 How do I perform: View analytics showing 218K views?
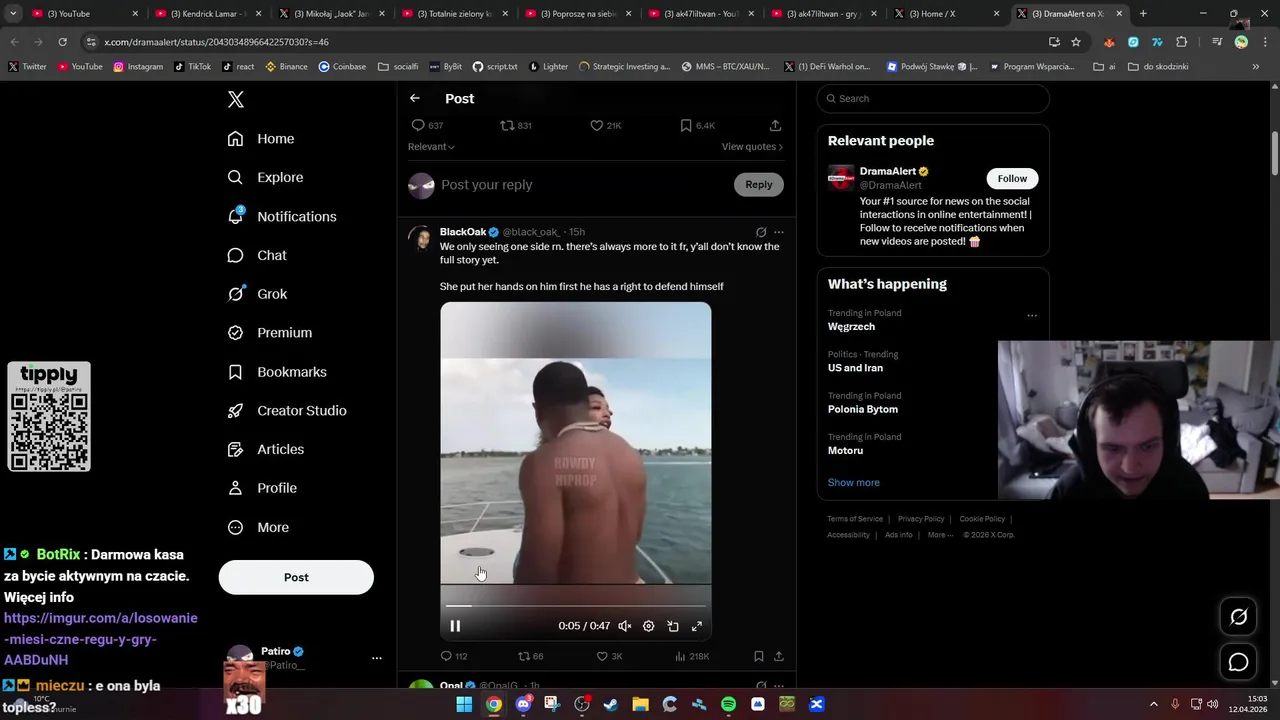click(692, 656)
